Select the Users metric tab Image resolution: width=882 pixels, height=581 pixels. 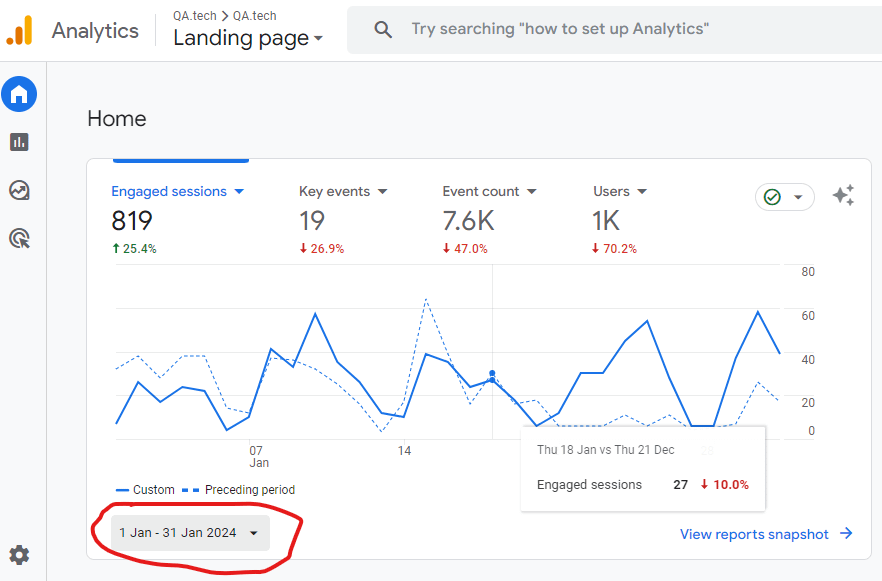pyautogui.click(x=620, y=191)
